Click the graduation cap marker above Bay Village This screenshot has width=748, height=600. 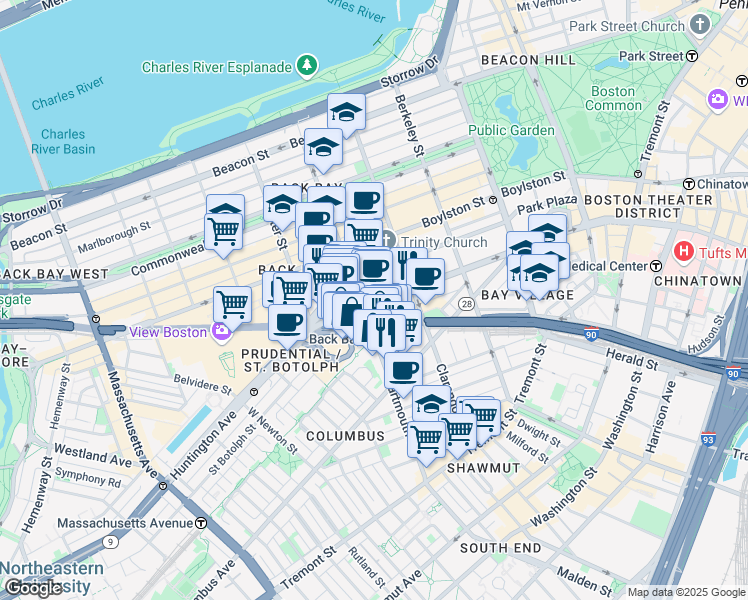tap(540, 275)
